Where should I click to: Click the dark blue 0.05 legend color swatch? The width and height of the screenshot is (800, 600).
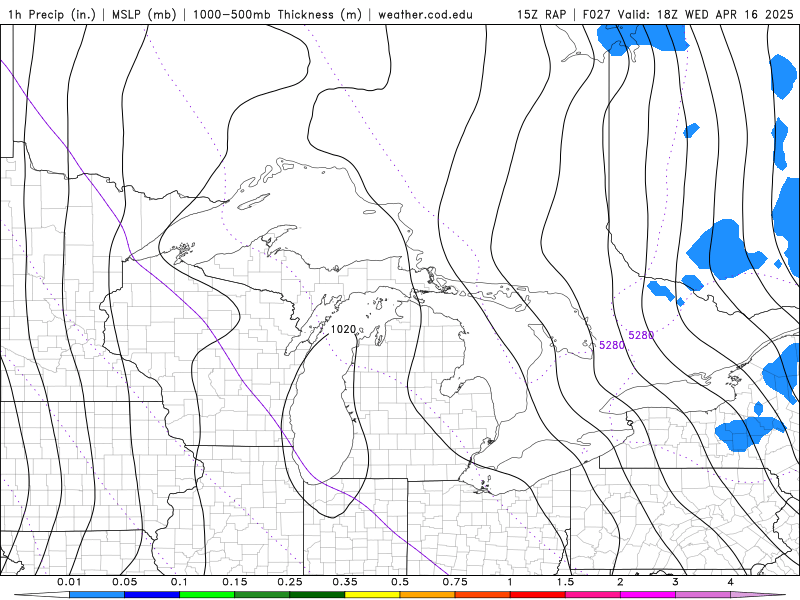pyautogui.click(x=152, y=595)
